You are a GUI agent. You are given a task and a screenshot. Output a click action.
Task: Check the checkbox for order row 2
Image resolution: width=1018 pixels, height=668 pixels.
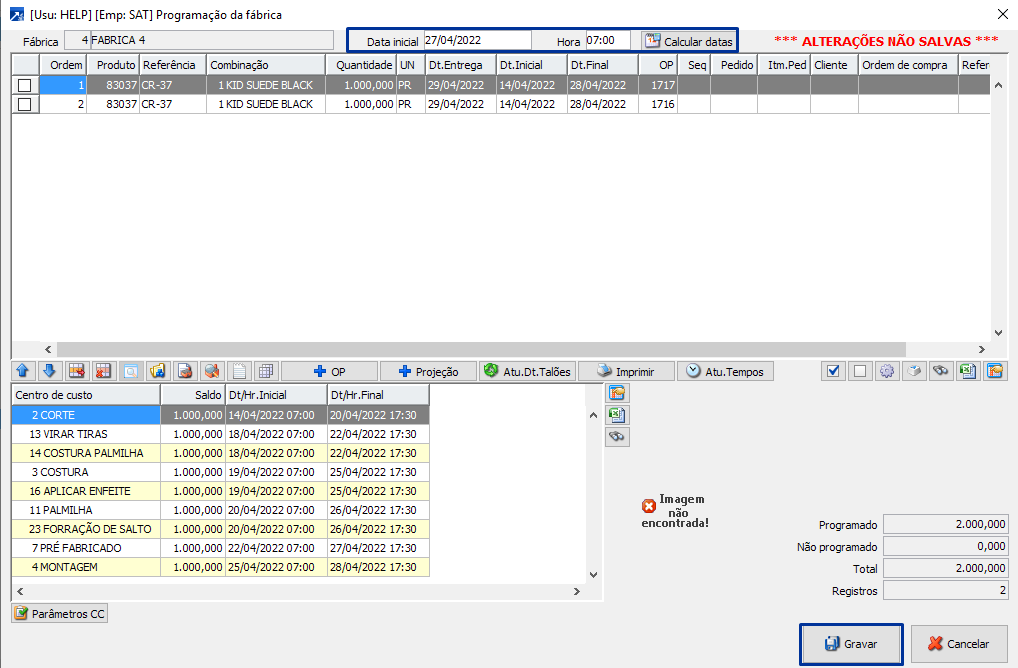coord(25,104)
